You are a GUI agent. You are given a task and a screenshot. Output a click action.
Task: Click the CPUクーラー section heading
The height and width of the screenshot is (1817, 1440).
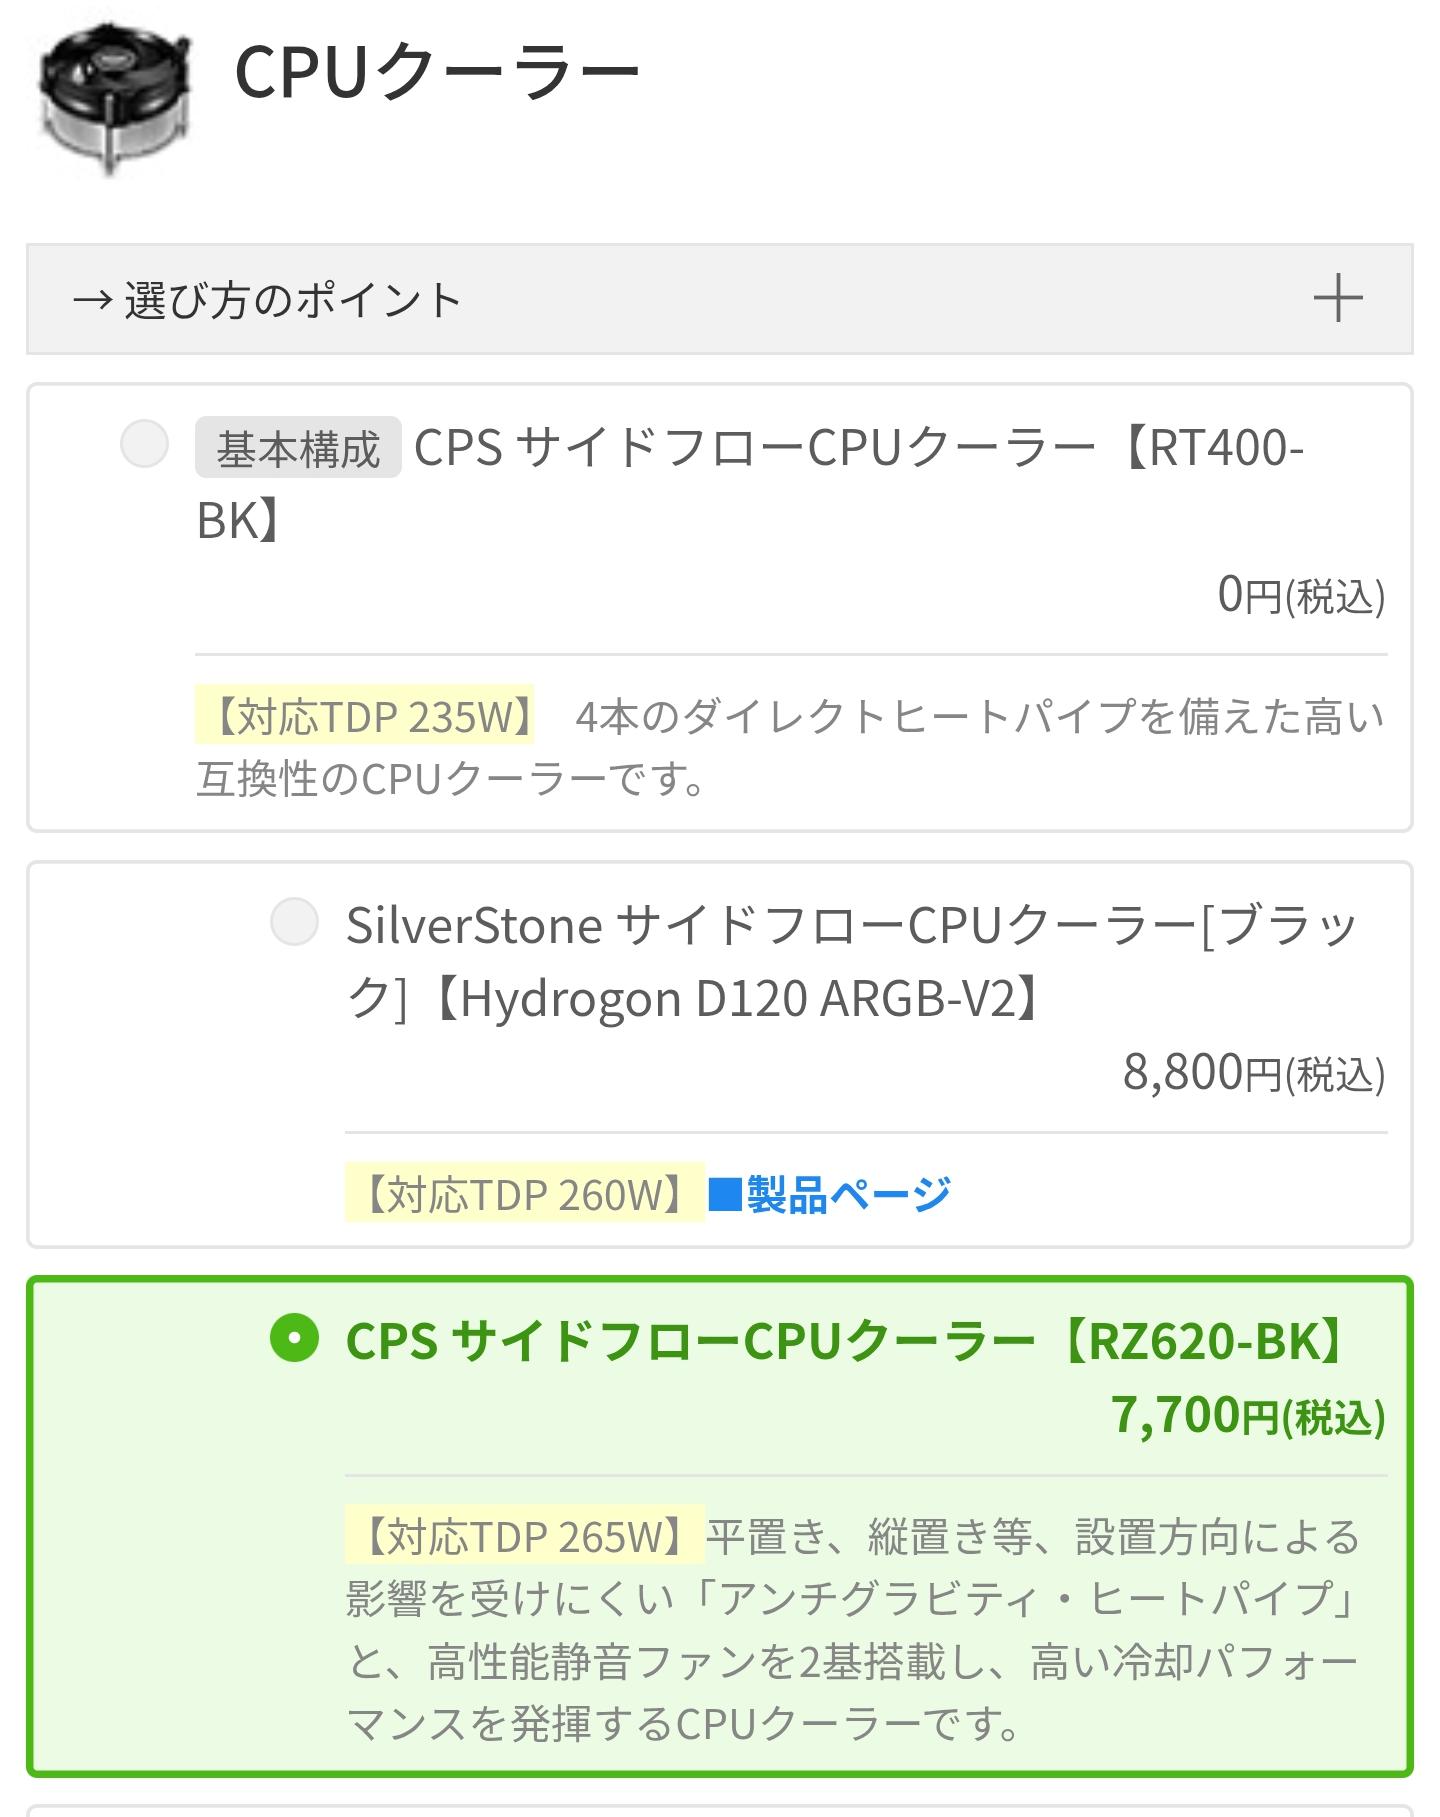point(437,72)
